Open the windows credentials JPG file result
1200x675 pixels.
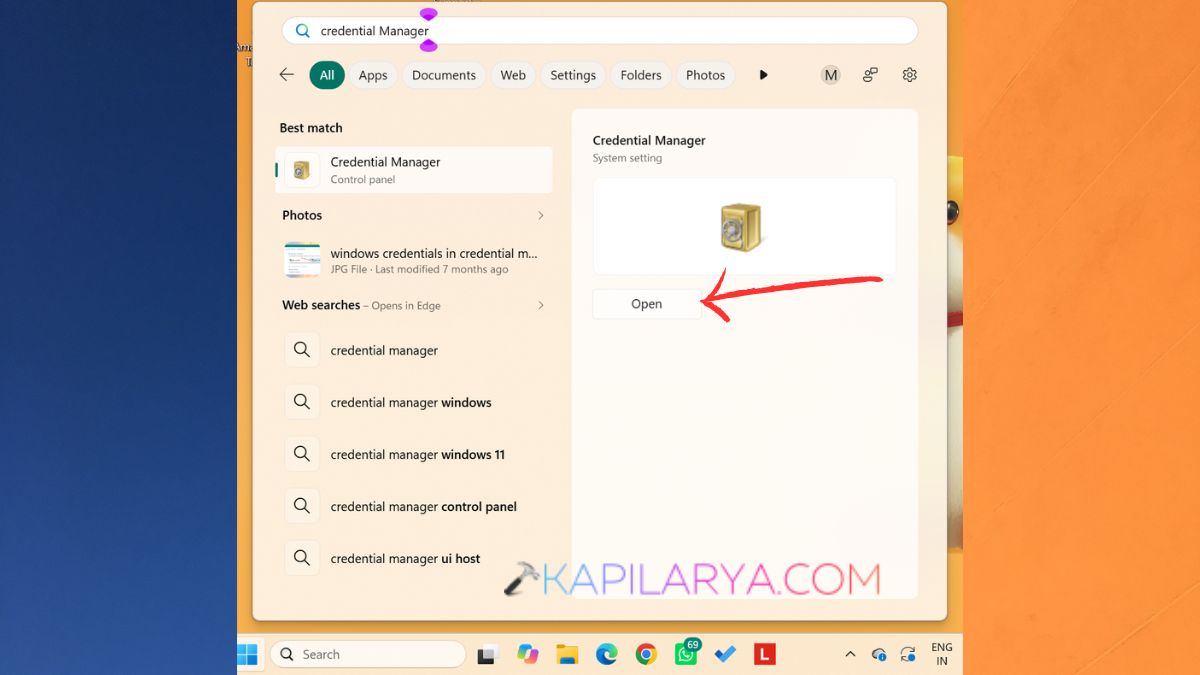coord(414,261)
